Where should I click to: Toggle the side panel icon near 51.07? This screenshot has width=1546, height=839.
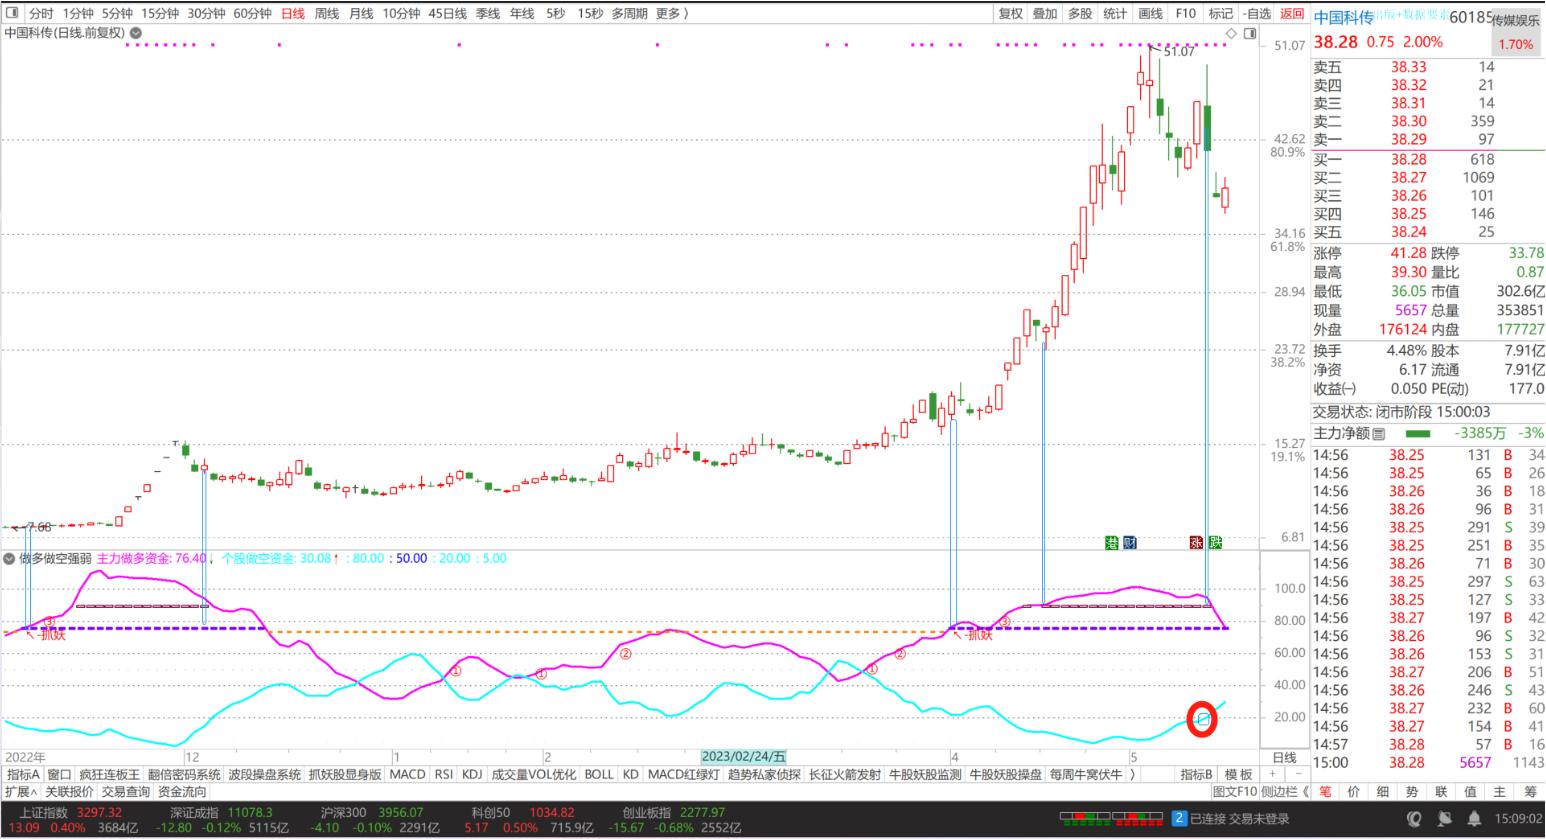(1249, 33)
